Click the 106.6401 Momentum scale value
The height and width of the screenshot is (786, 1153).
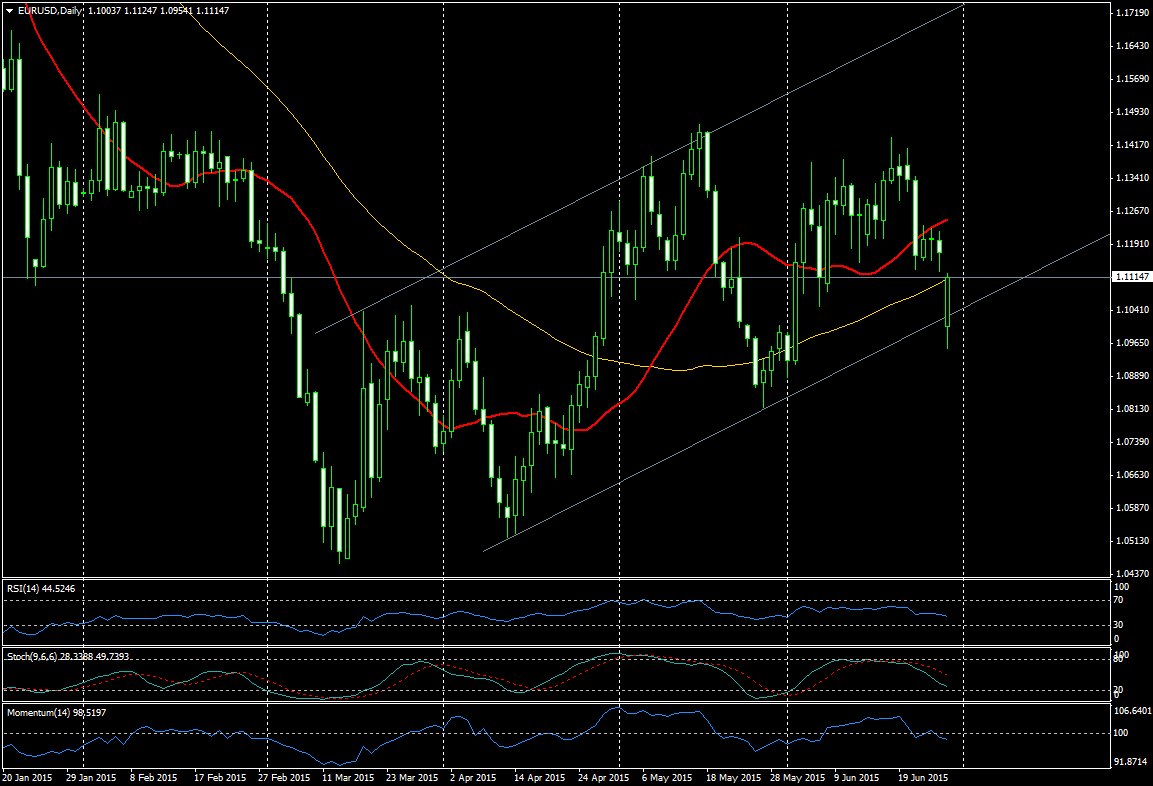pos(1132,711)
